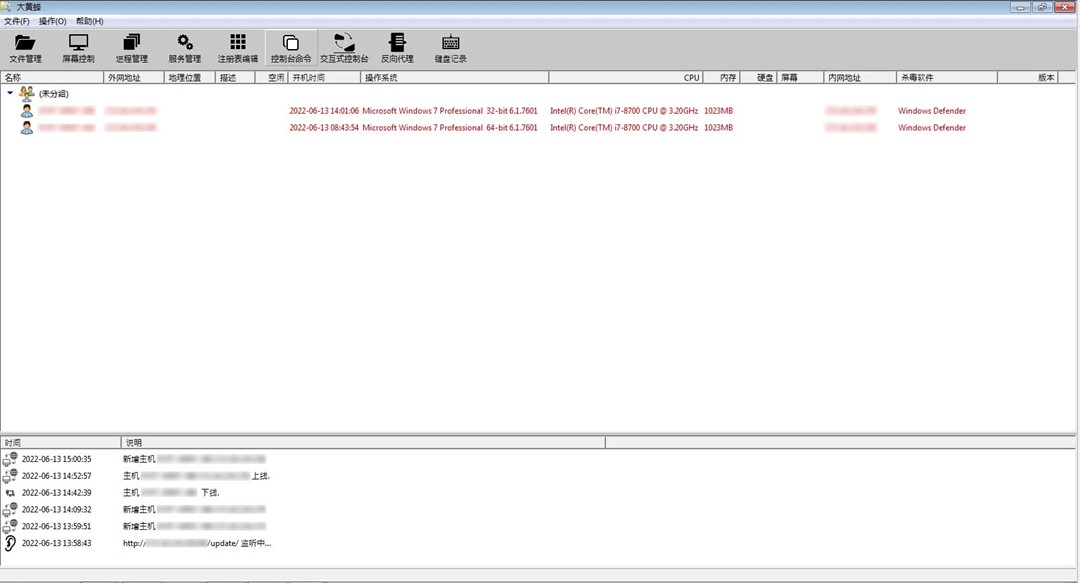Screen dimensions: 1080x583
Task: Open the 文件管理 file manager tool
Action: point(25,47)
